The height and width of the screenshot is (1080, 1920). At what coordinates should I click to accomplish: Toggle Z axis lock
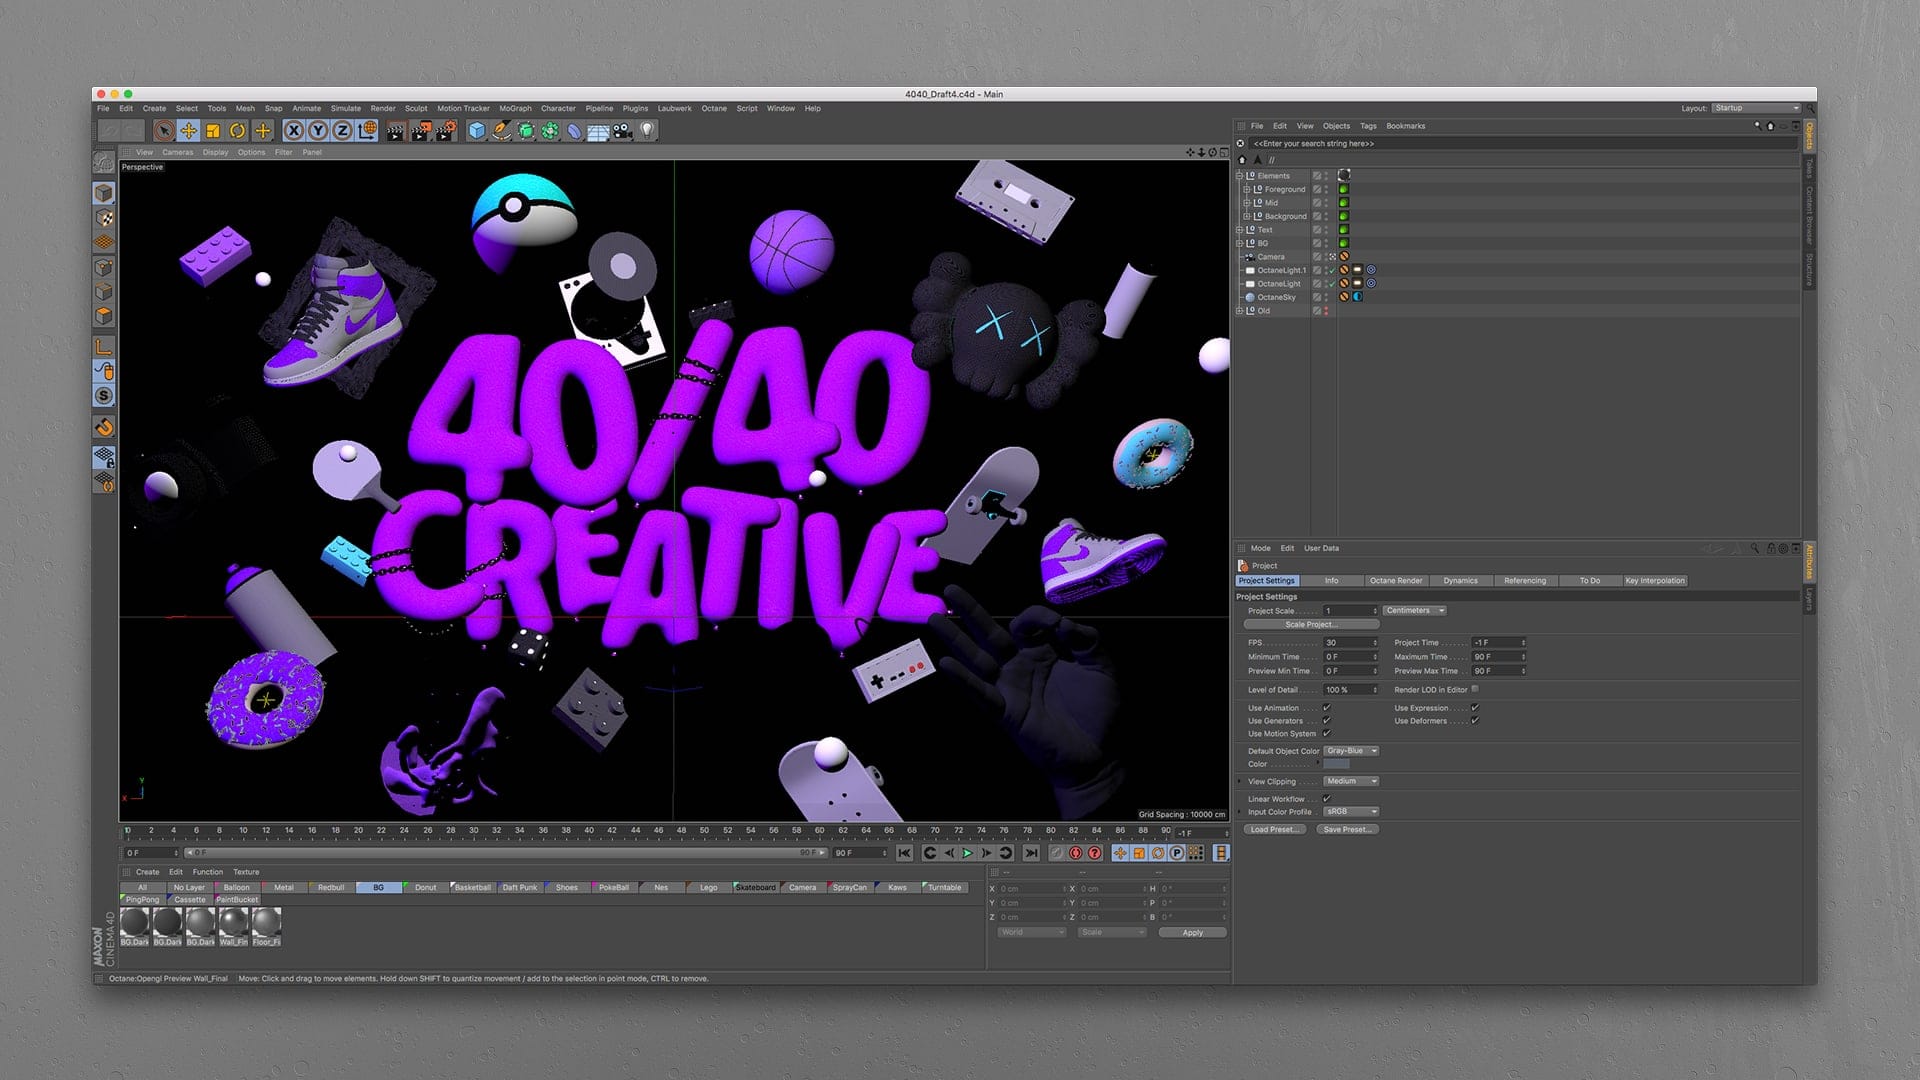(342, 130)
